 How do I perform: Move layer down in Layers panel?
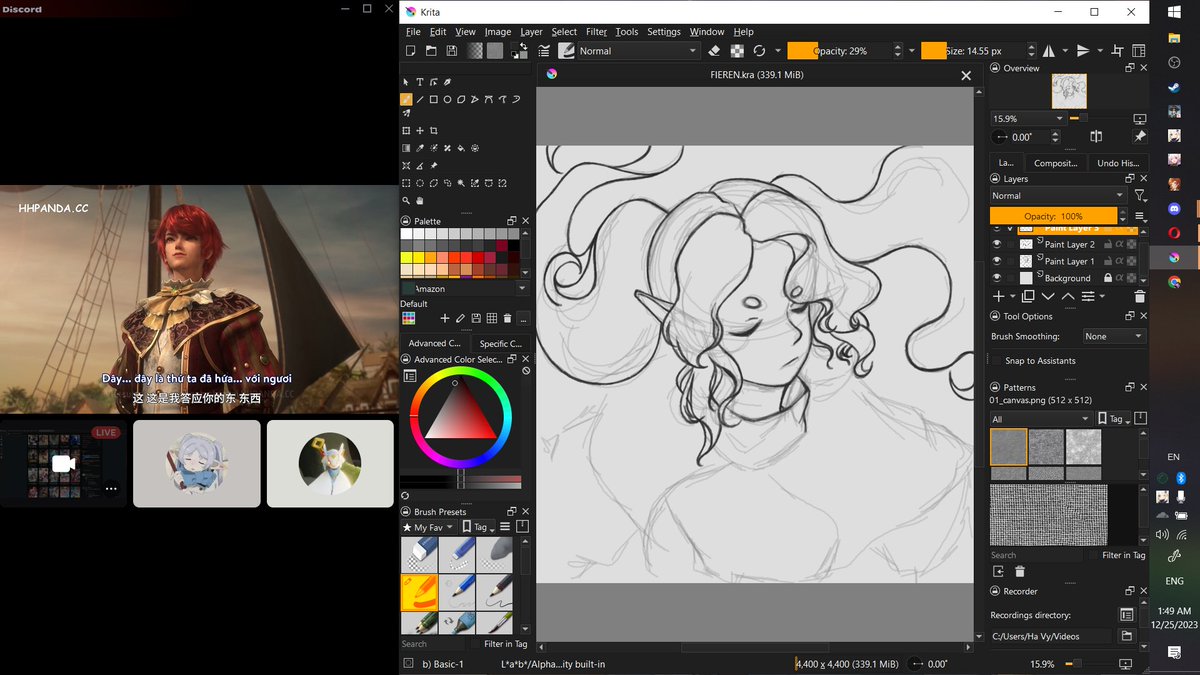point(1048,296)
